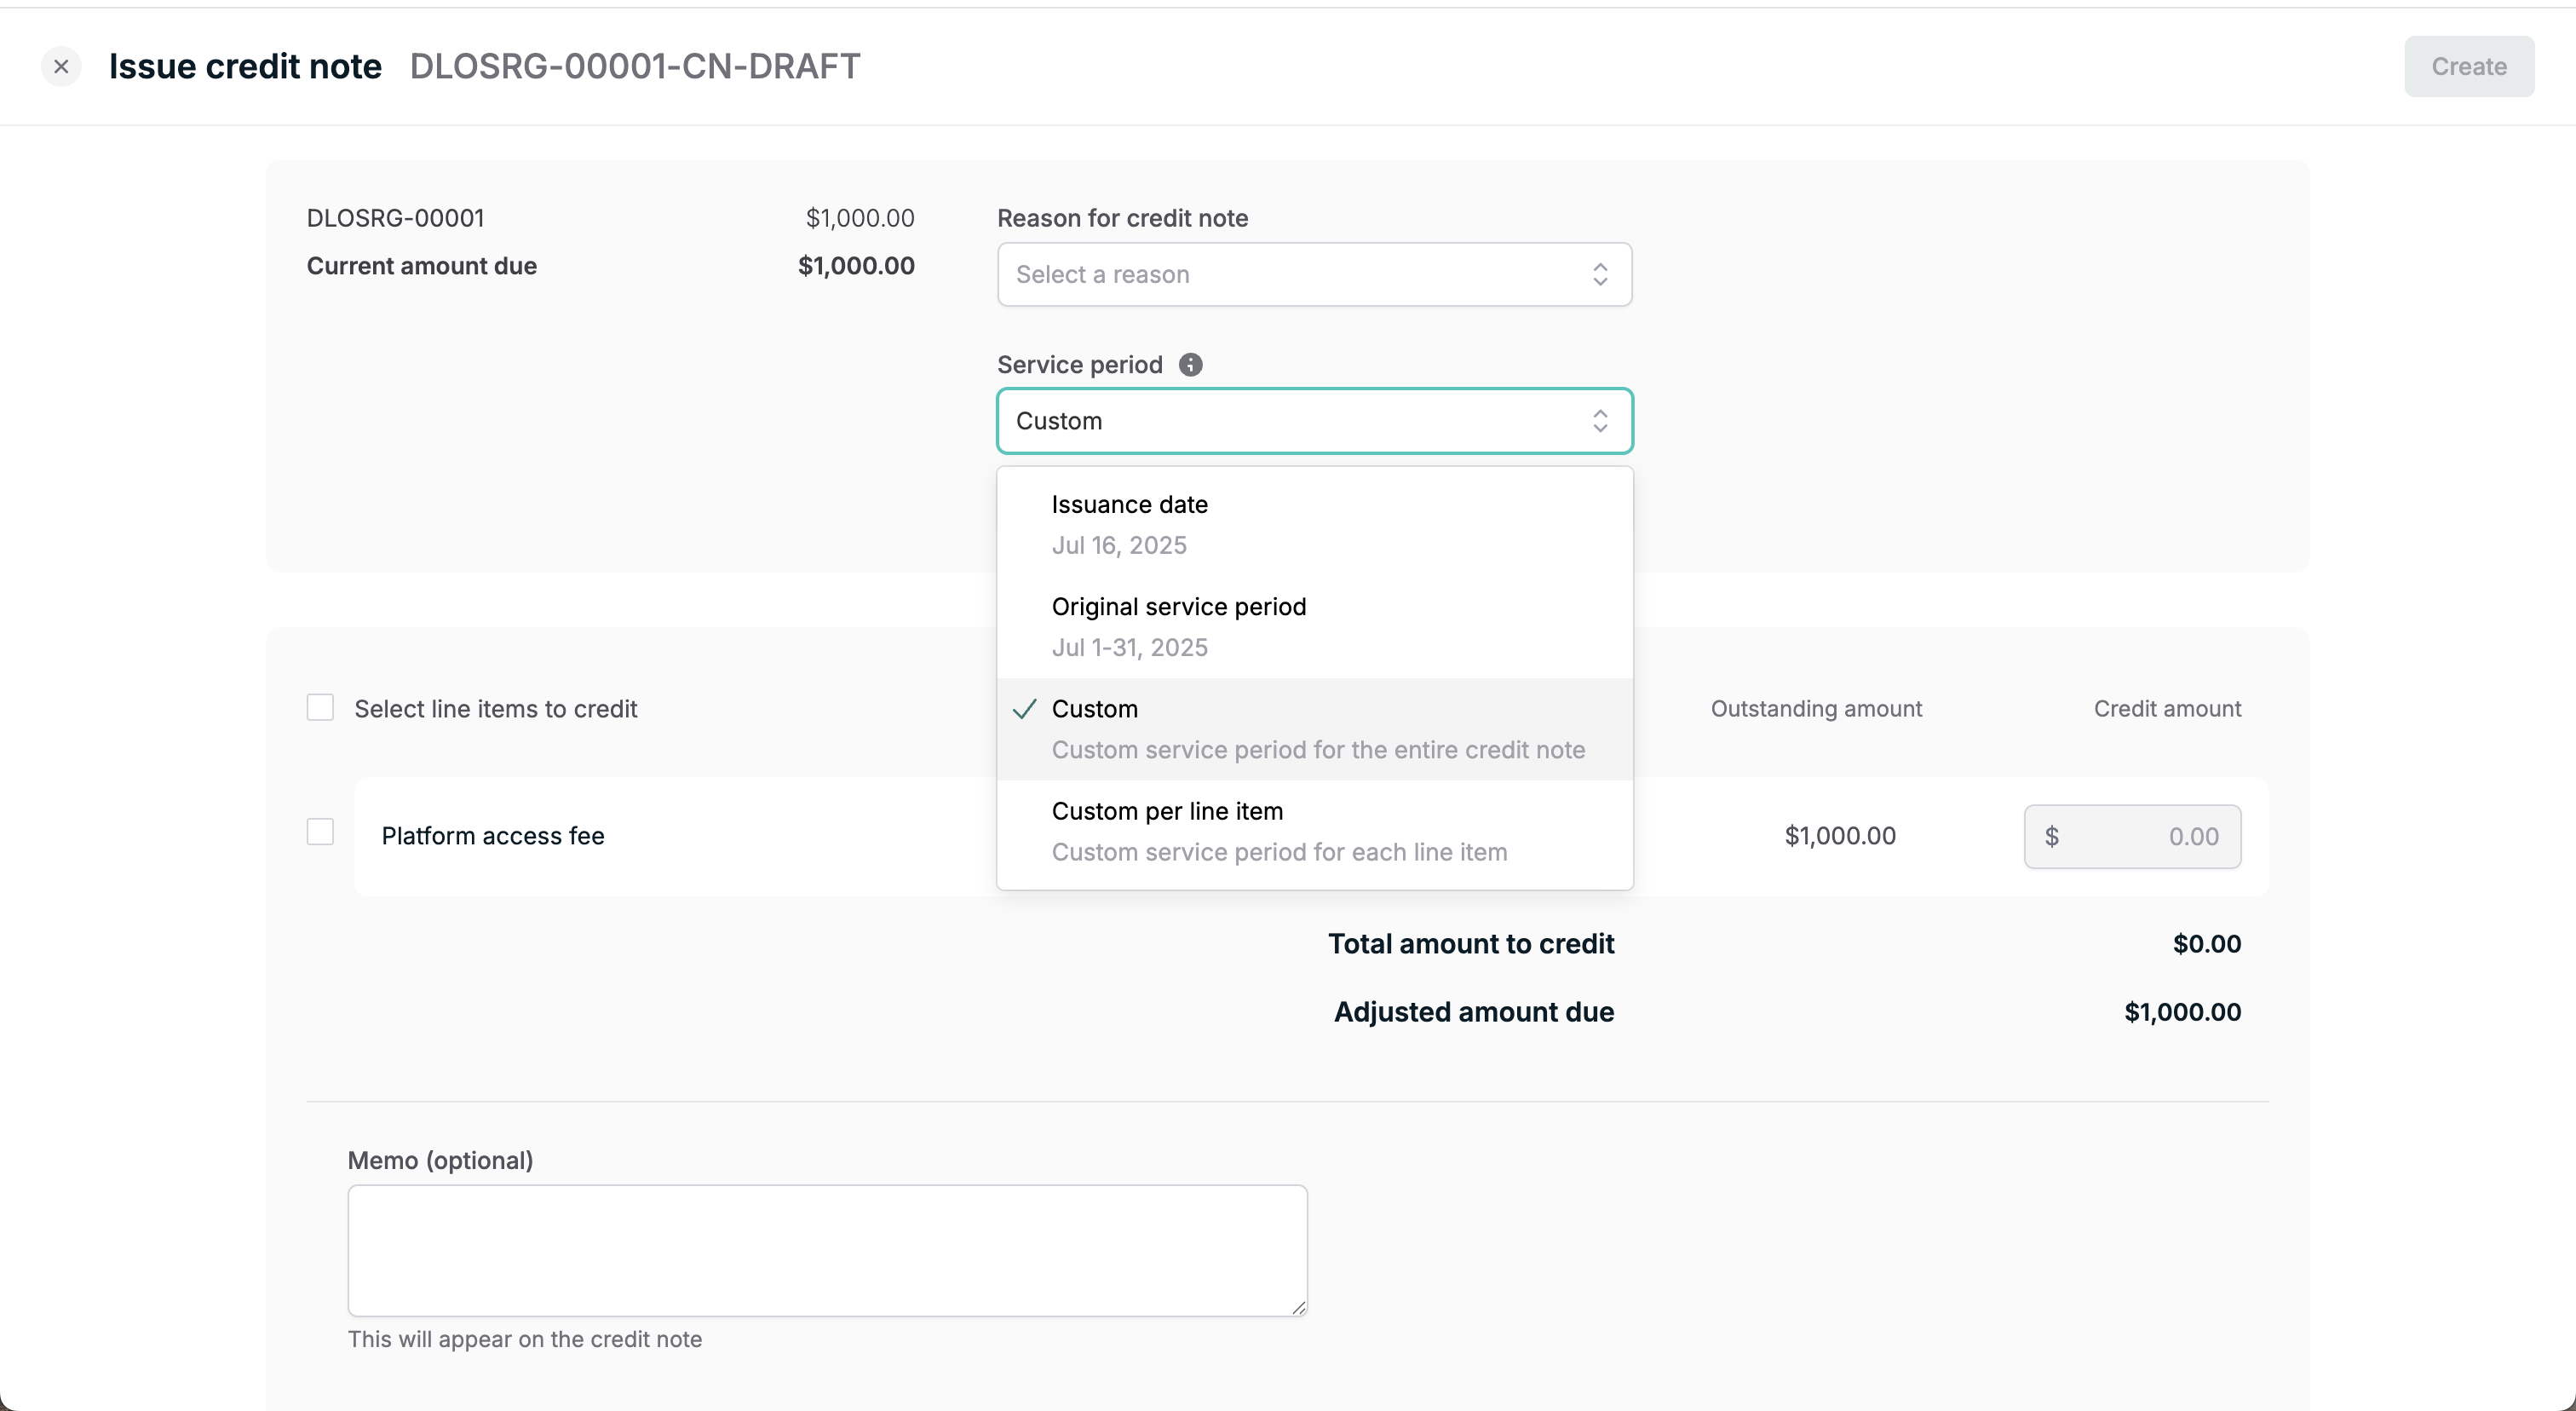Click into the Memo optional text area
The width and height of the screenshot is (2576, 1411).
(x=827, y=1250)
